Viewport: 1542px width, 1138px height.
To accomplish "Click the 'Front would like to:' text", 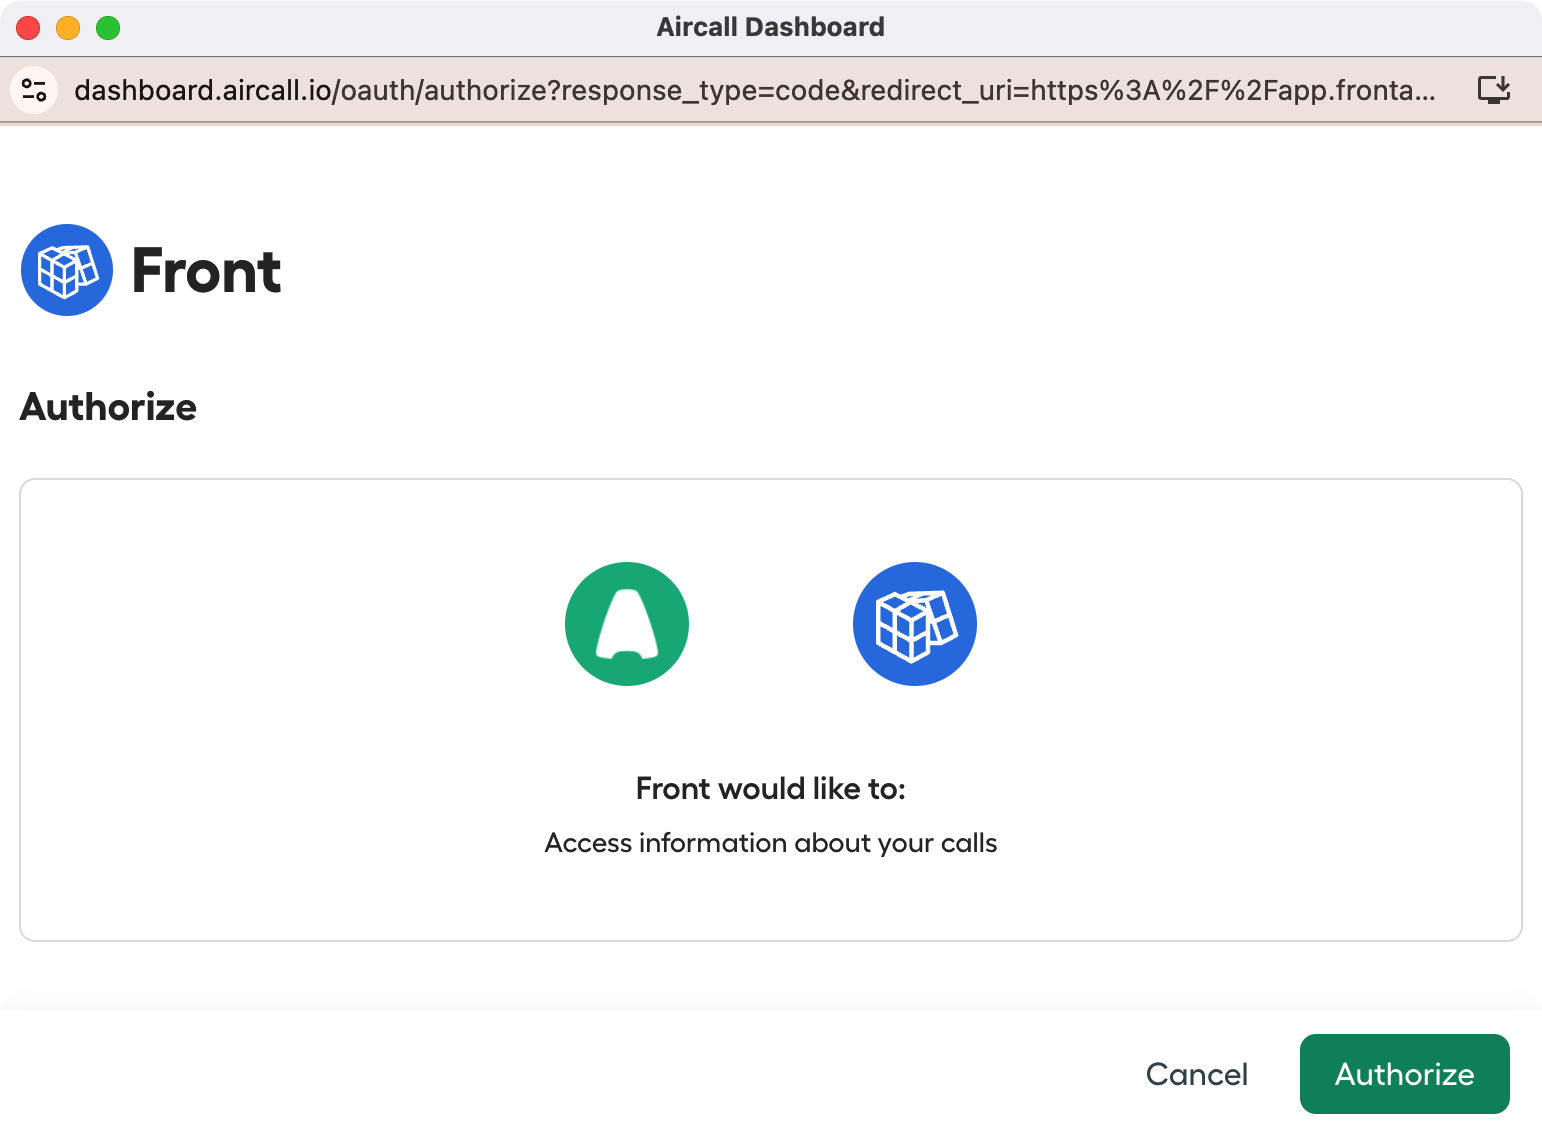I will coord(771,789).
